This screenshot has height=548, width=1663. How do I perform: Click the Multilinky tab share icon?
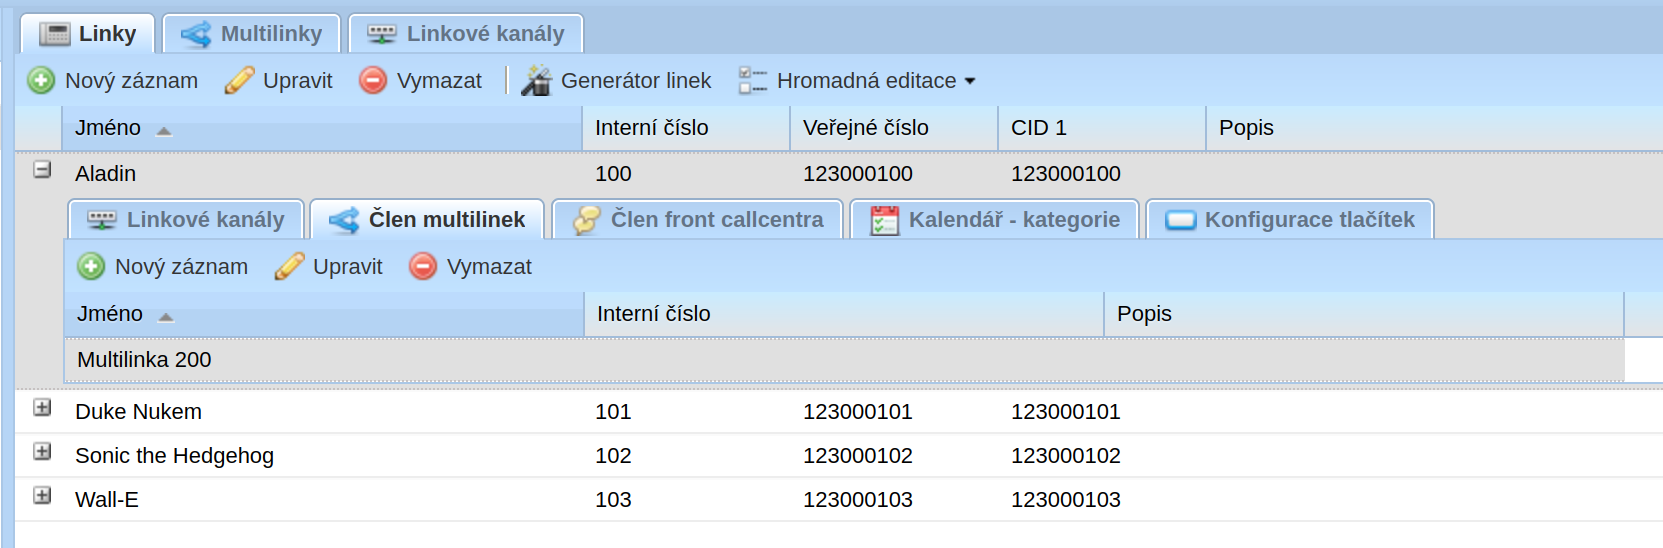point(196,34)
